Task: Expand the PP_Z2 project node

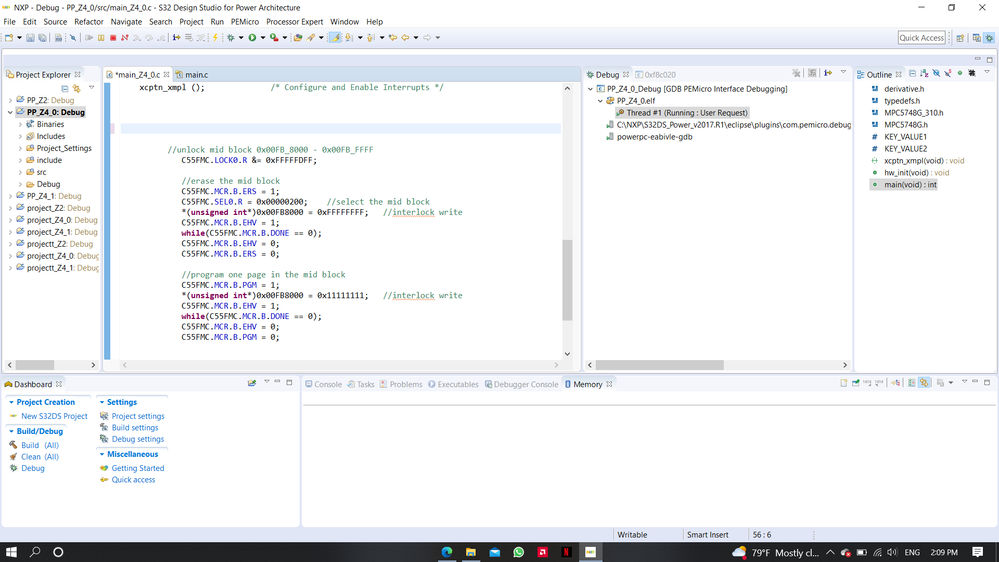Action: click(x=10, y=100)
